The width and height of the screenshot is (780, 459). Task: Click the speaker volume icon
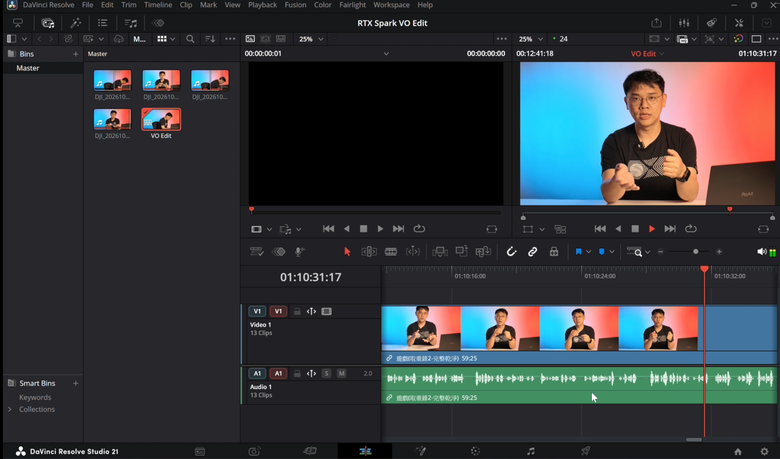[761, 252]
